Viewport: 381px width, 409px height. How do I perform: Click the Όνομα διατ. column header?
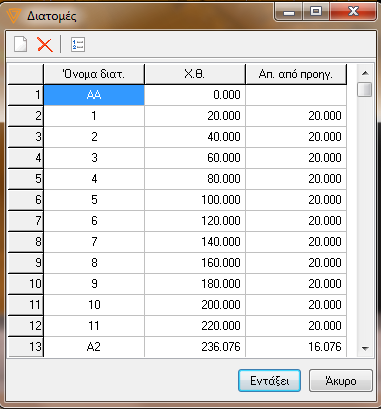(94, 74)
